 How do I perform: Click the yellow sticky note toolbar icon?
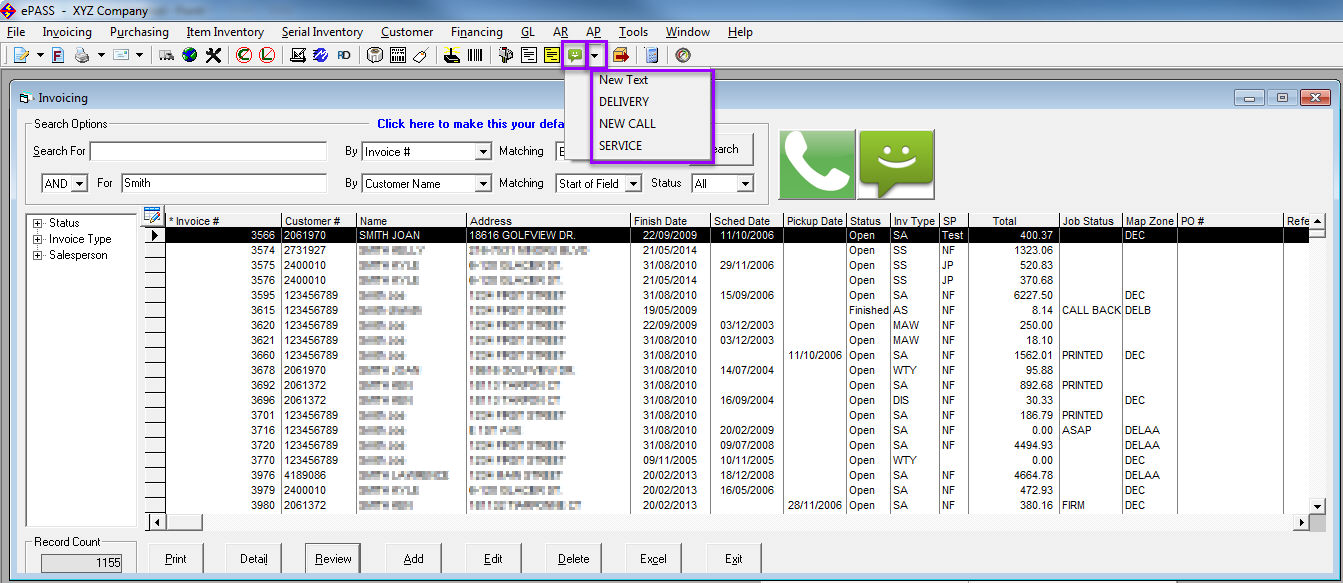pos(552,55)
